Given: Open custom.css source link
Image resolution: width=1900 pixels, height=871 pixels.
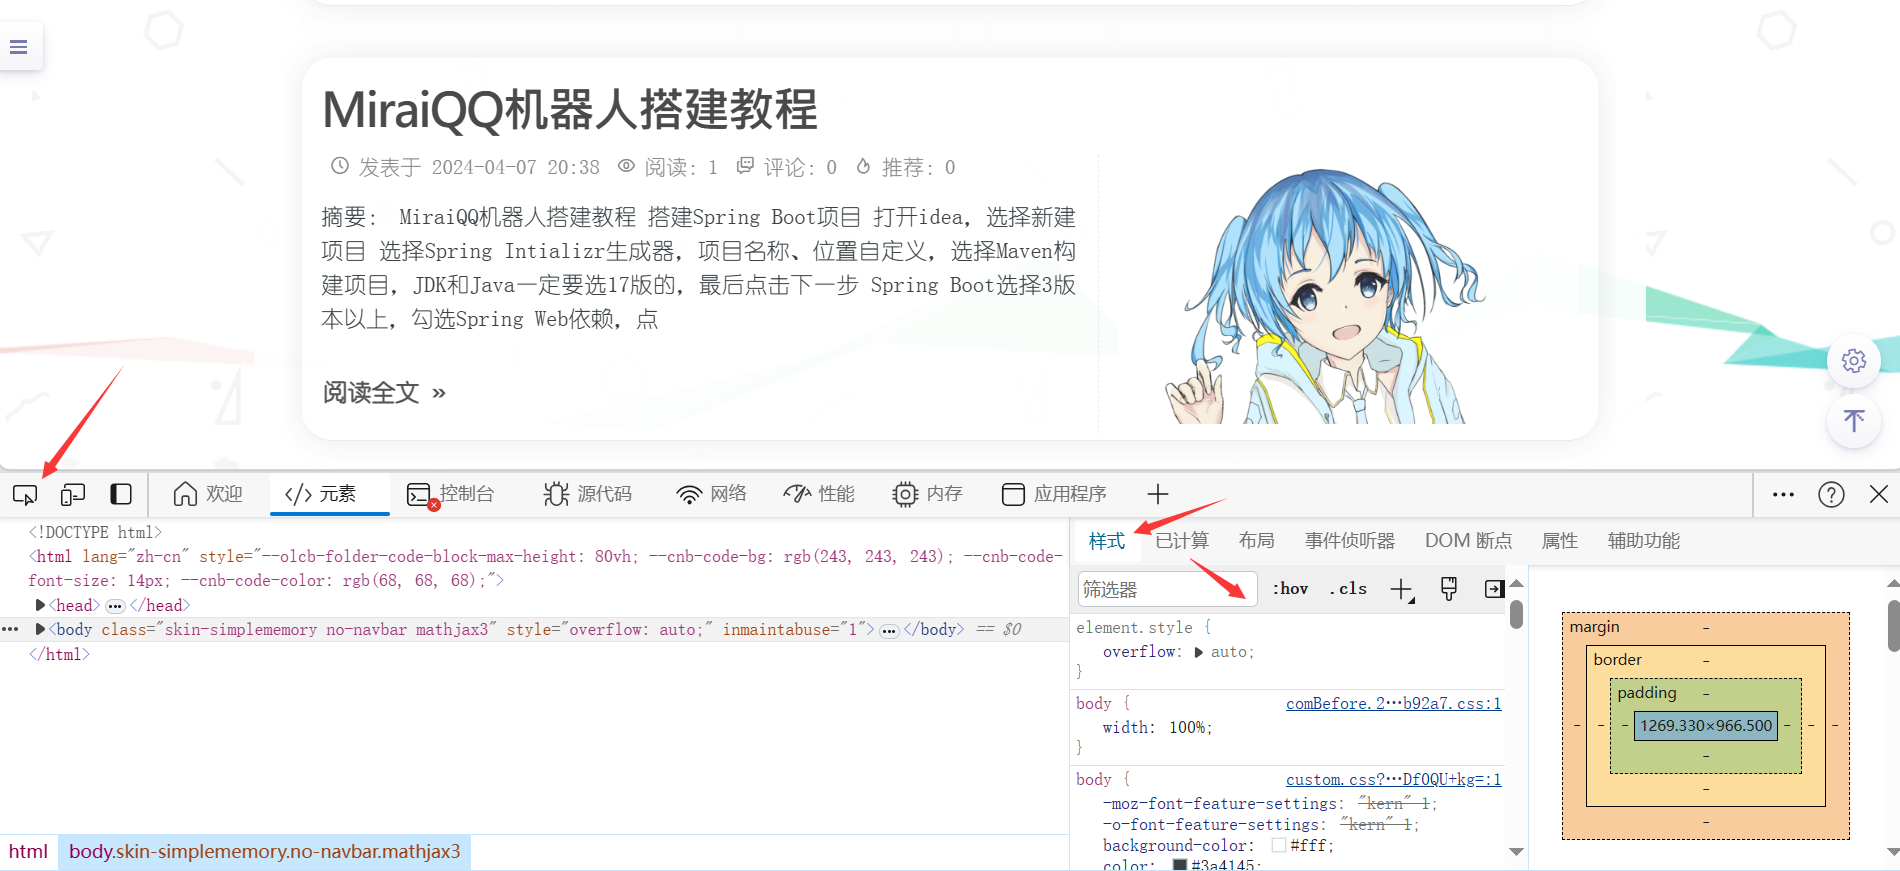Looking at the screenshot, I should point(1393,780).
